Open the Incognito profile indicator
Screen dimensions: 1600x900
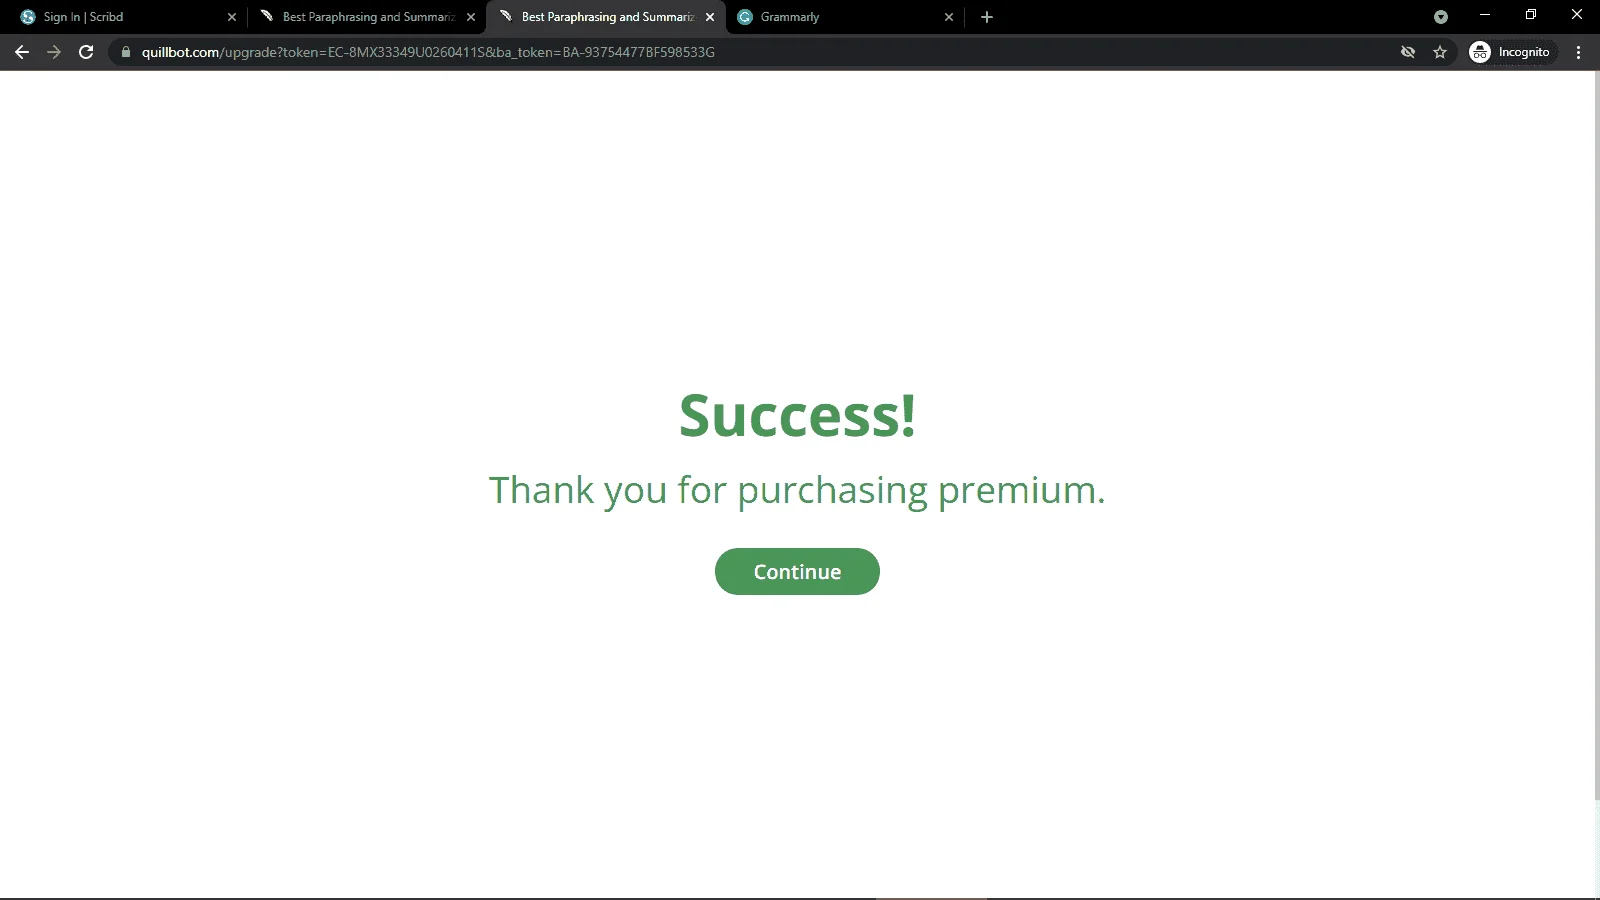1510,52
